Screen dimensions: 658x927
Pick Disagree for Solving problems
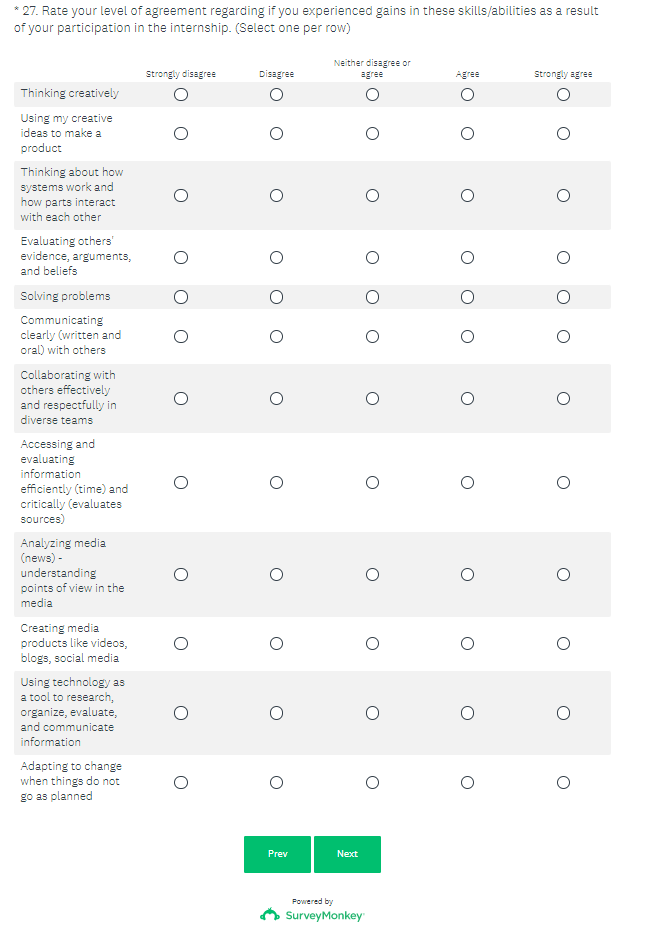click(x=276, y=297)
